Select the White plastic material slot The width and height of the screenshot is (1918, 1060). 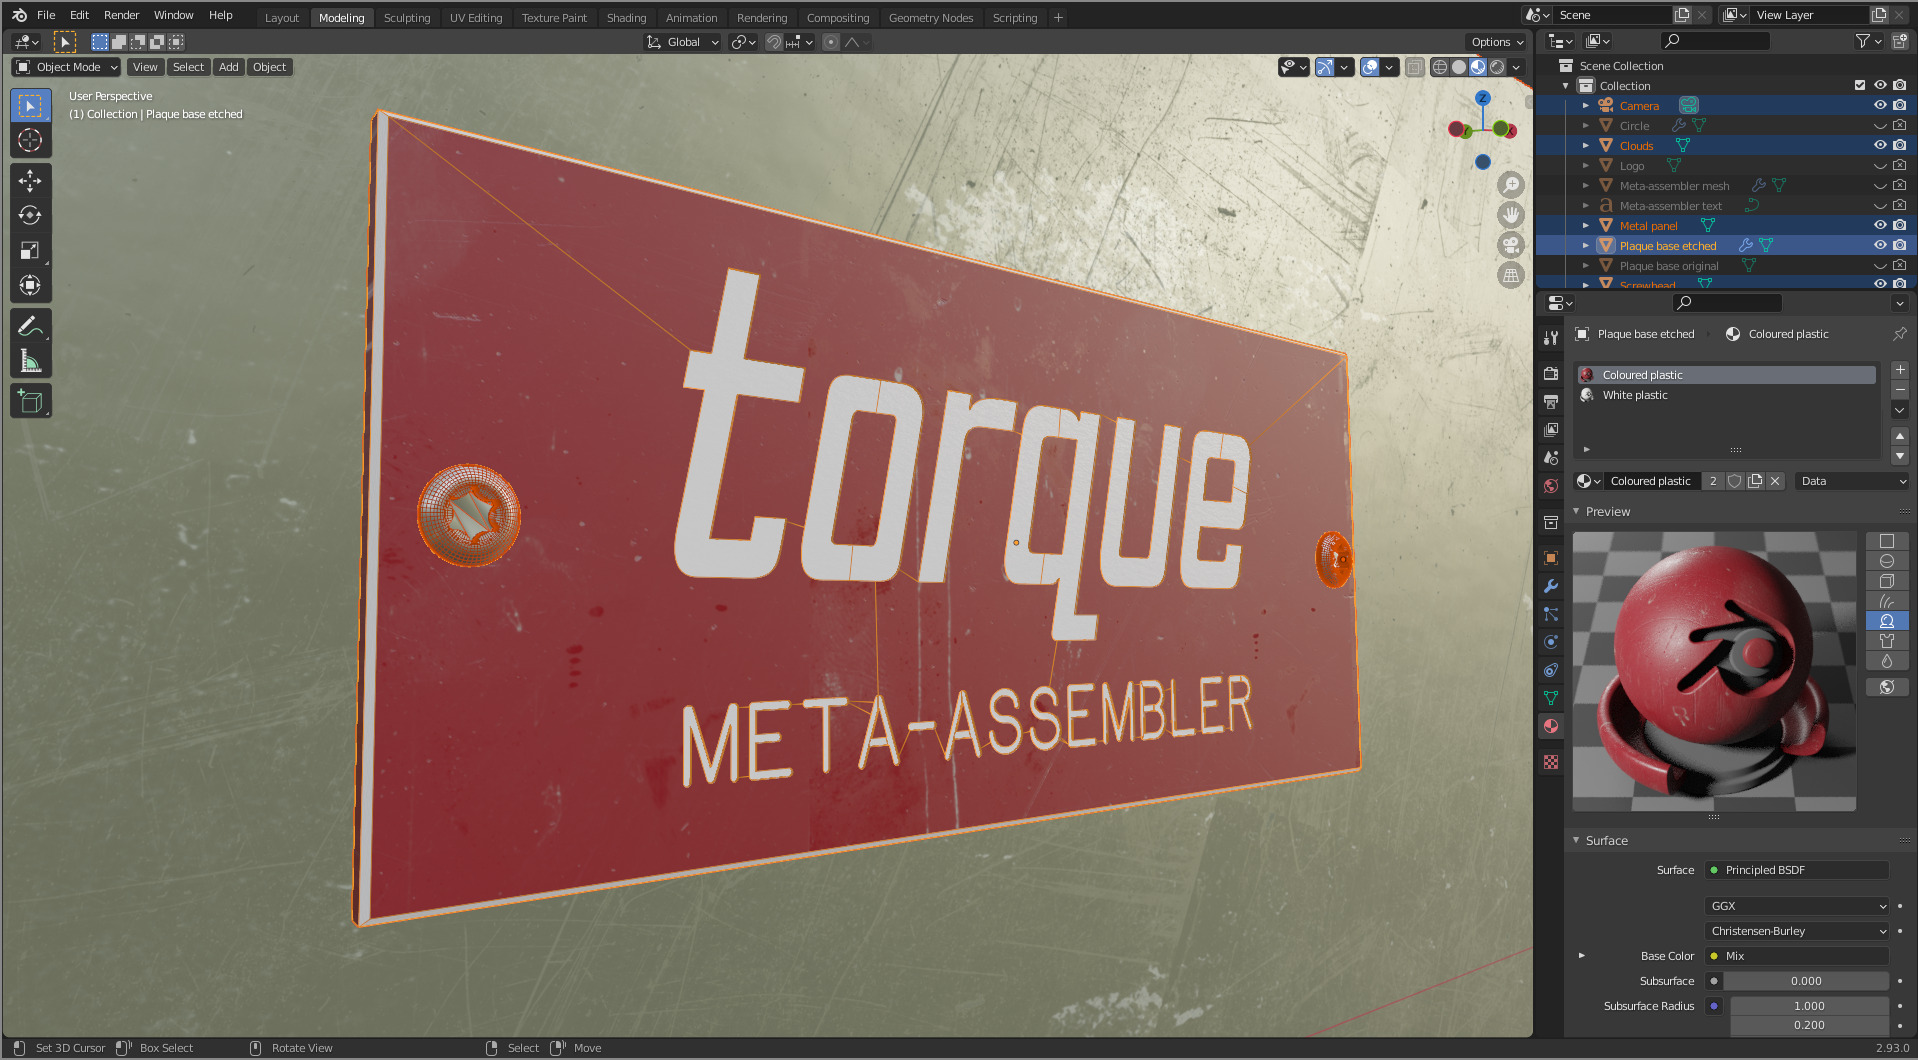[1635, 395]
